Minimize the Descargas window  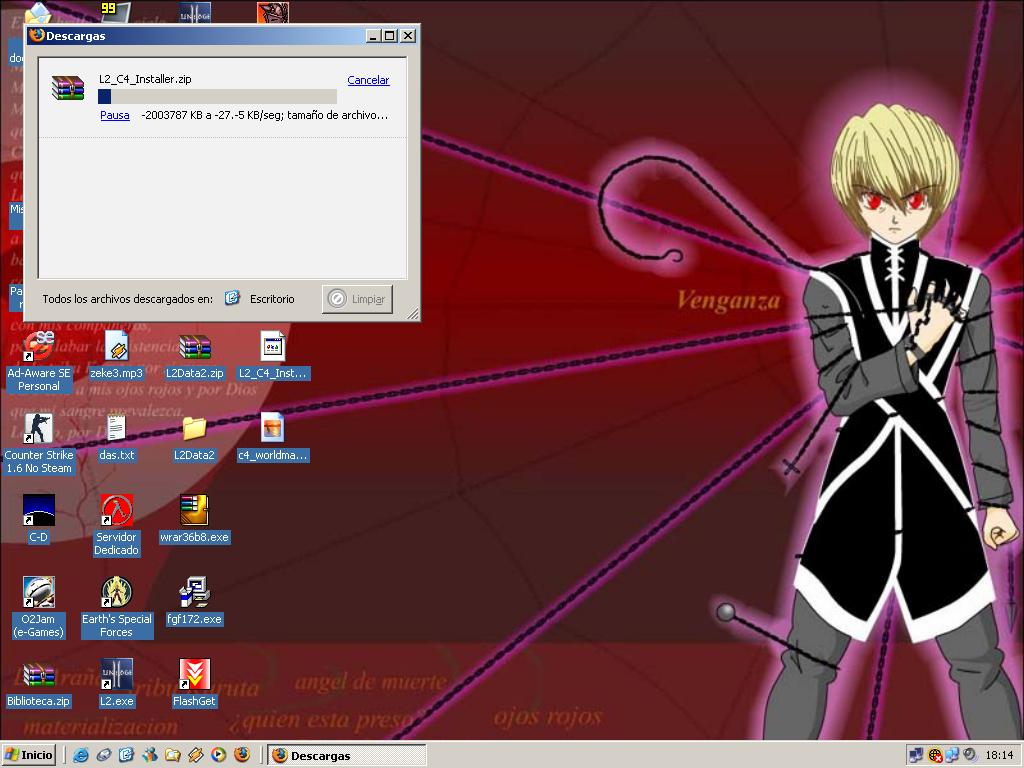[373, 36]
